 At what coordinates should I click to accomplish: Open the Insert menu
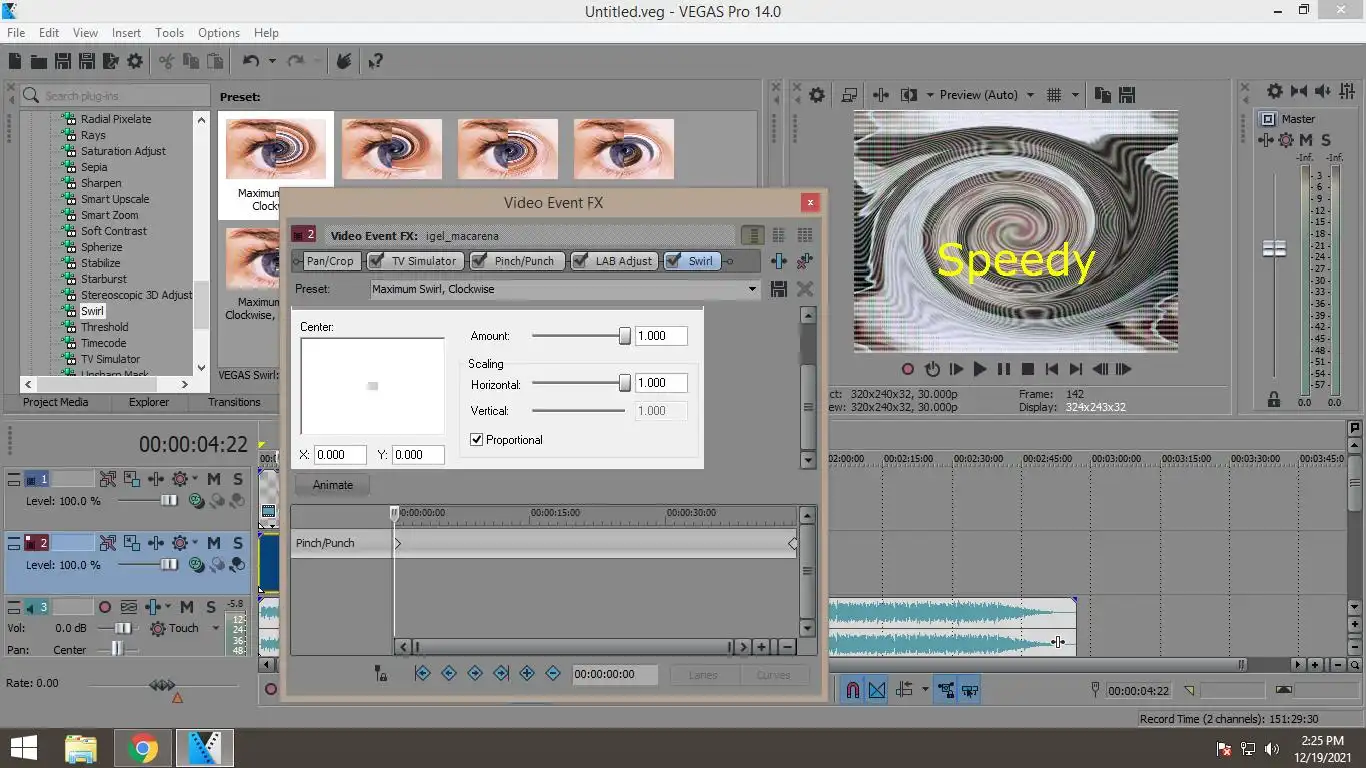pos(126,32)
